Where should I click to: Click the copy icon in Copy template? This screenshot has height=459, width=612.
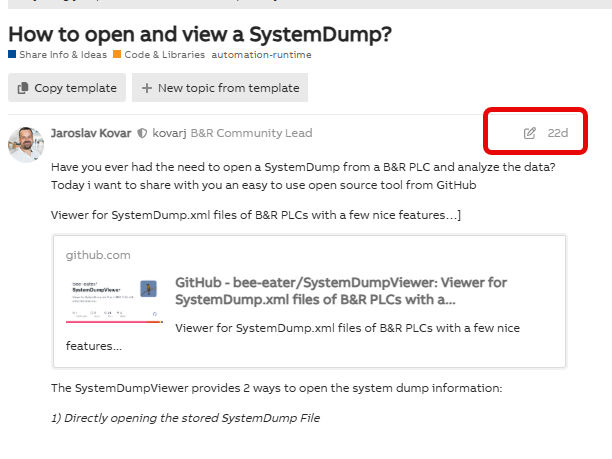24,88
